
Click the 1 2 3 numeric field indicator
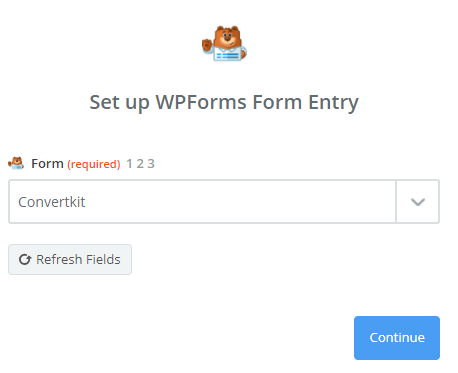click(x=140, y=164)
